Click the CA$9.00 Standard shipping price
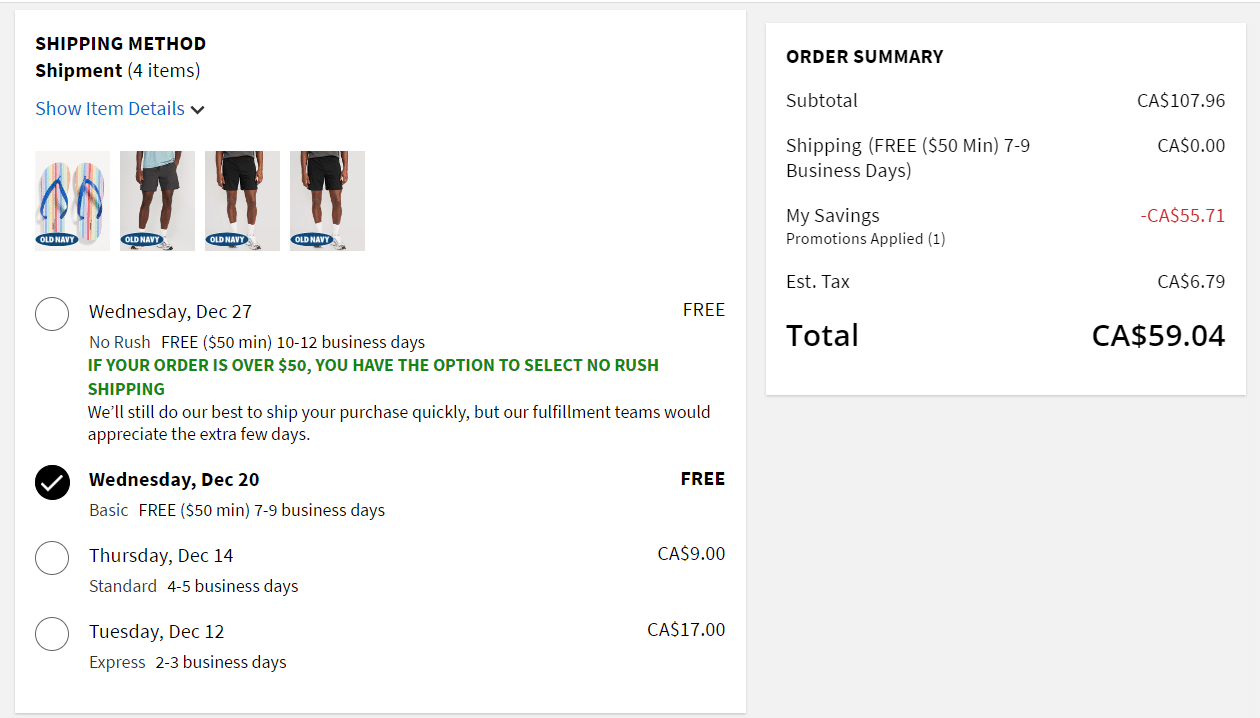1260x718 pixels. (691, 554)
